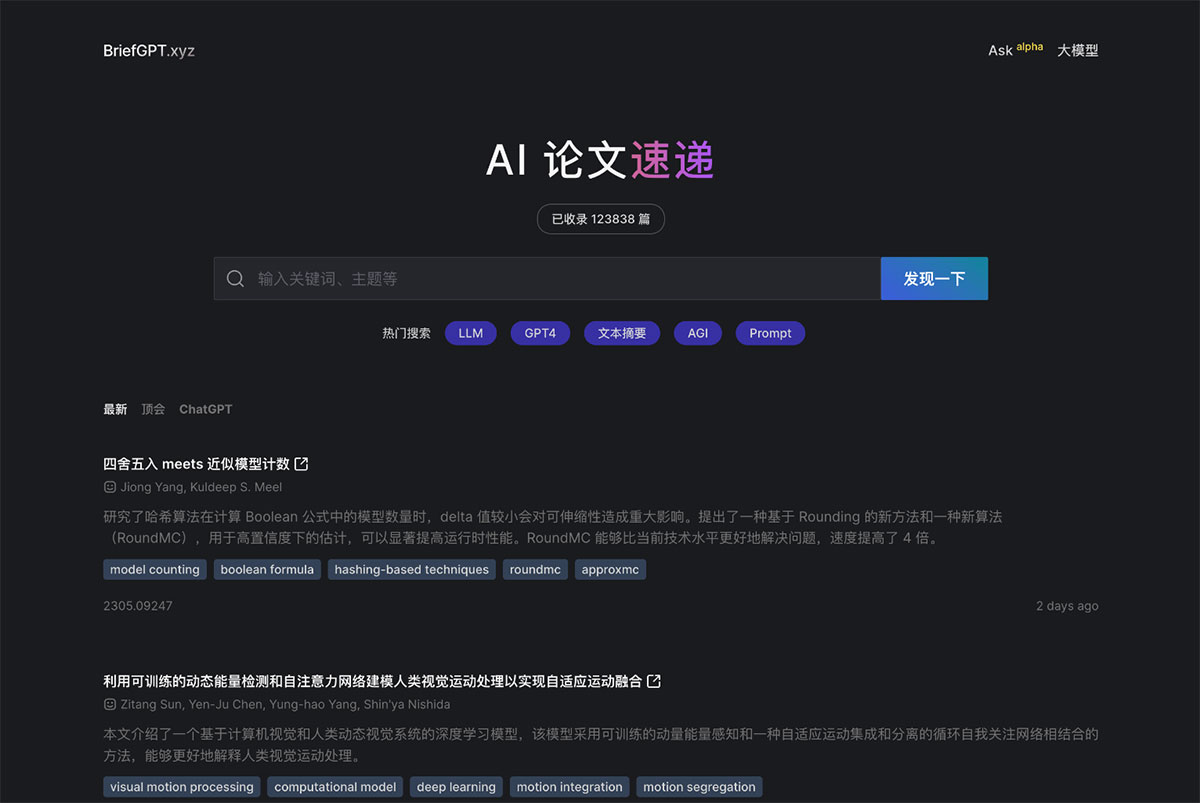Click the author icon before Zitang Sun
The image size is (1200, 803).
pyautogui.click(x=109, y=704)
